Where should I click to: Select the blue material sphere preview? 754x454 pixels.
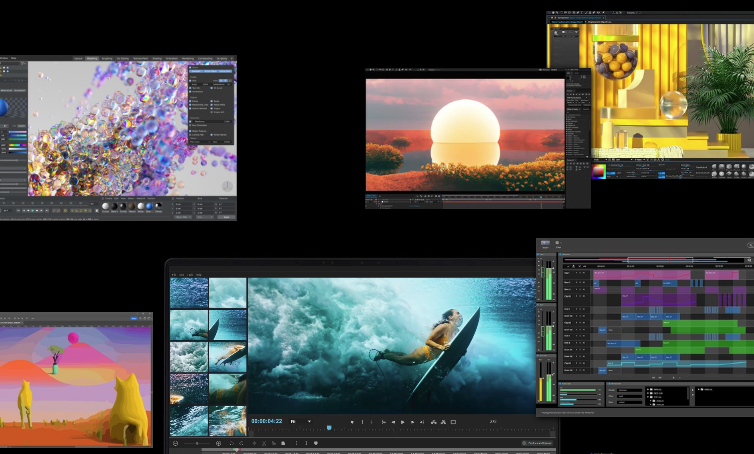(150, 206)
